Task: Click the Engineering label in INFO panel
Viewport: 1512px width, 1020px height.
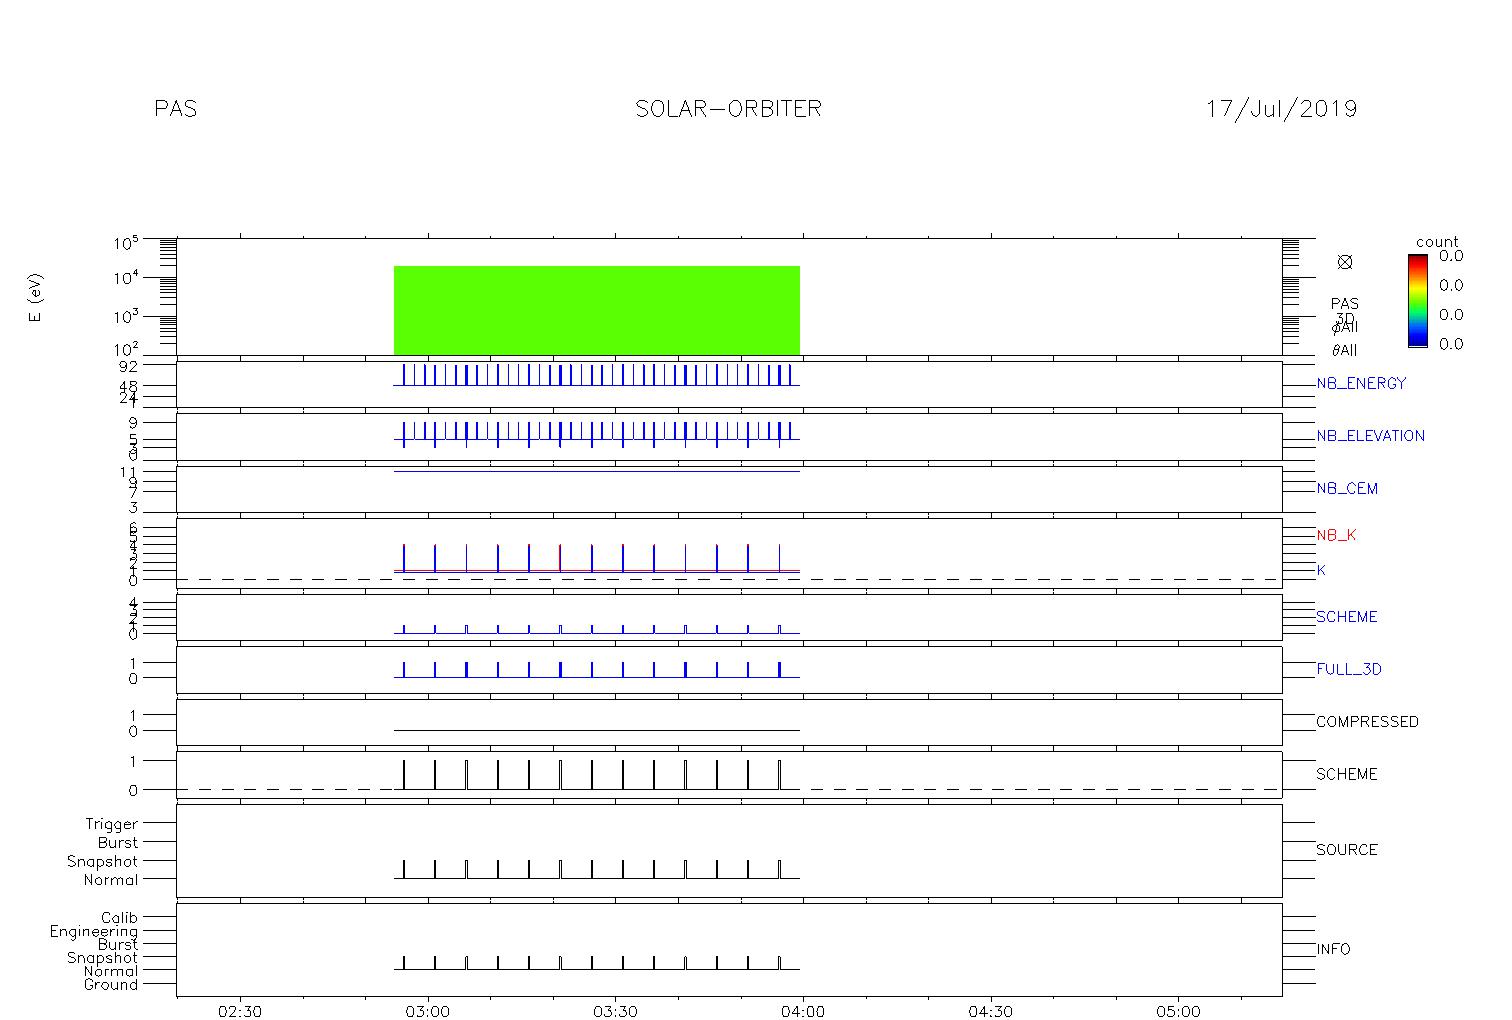Action: (94, 932)
